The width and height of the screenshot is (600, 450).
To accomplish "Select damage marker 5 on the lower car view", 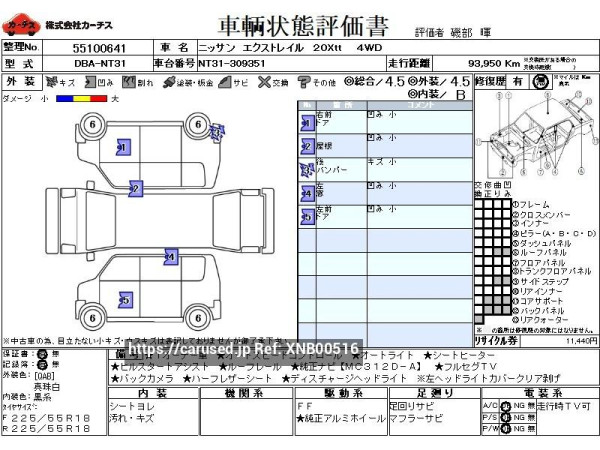I will point(125,299).
